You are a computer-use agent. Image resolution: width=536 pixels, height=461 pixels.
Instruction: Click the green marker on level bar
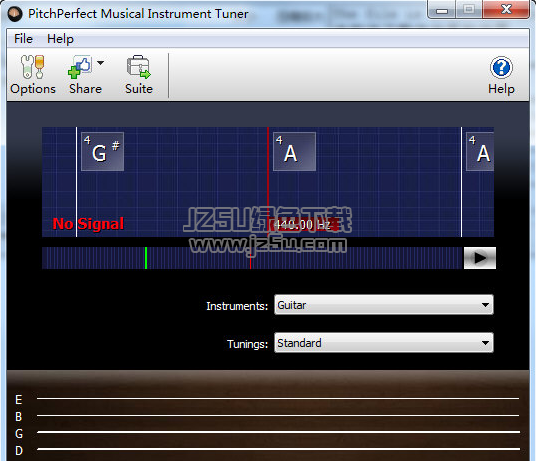click(x=146, y=258)
